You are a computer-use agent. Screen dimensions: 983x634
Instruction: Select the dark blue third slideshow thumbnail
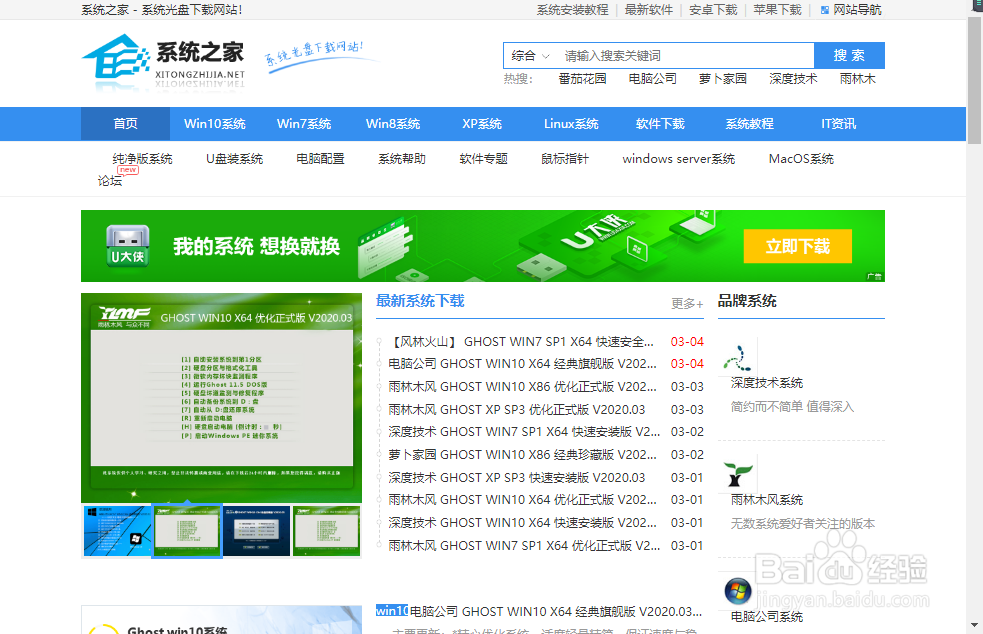click(256, 531)
